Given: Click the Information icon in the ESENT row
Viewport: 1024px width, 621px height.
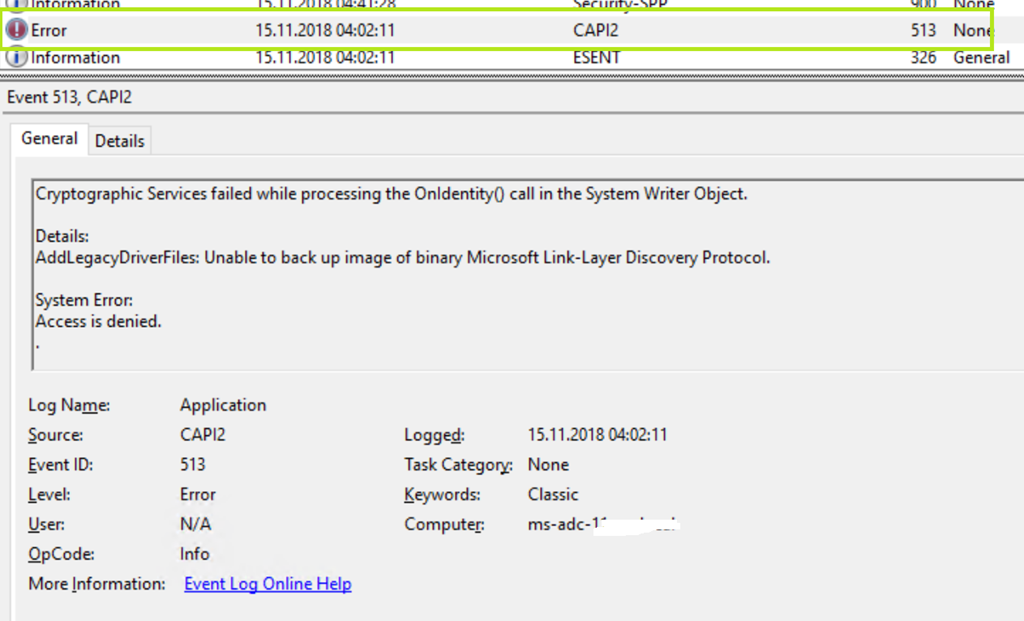Looking at the screenshot, I should (17, 58).
